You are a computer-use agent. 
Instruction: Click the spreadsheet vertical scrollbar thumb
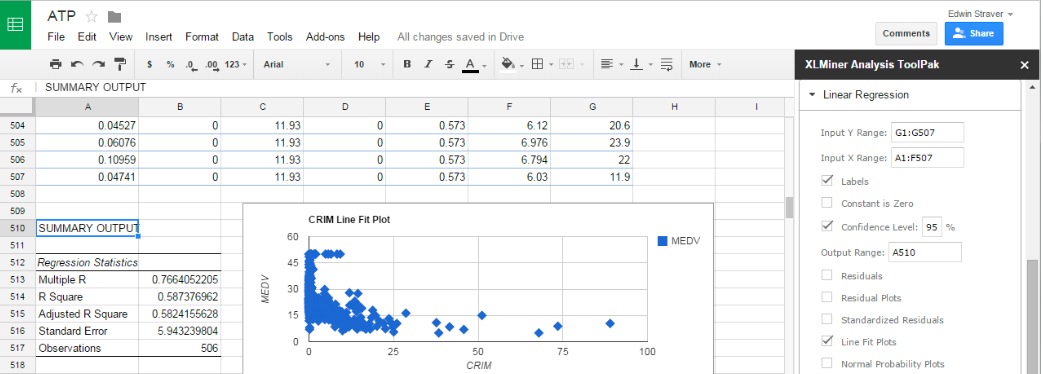pyautogui.click(x=790, y=208)
